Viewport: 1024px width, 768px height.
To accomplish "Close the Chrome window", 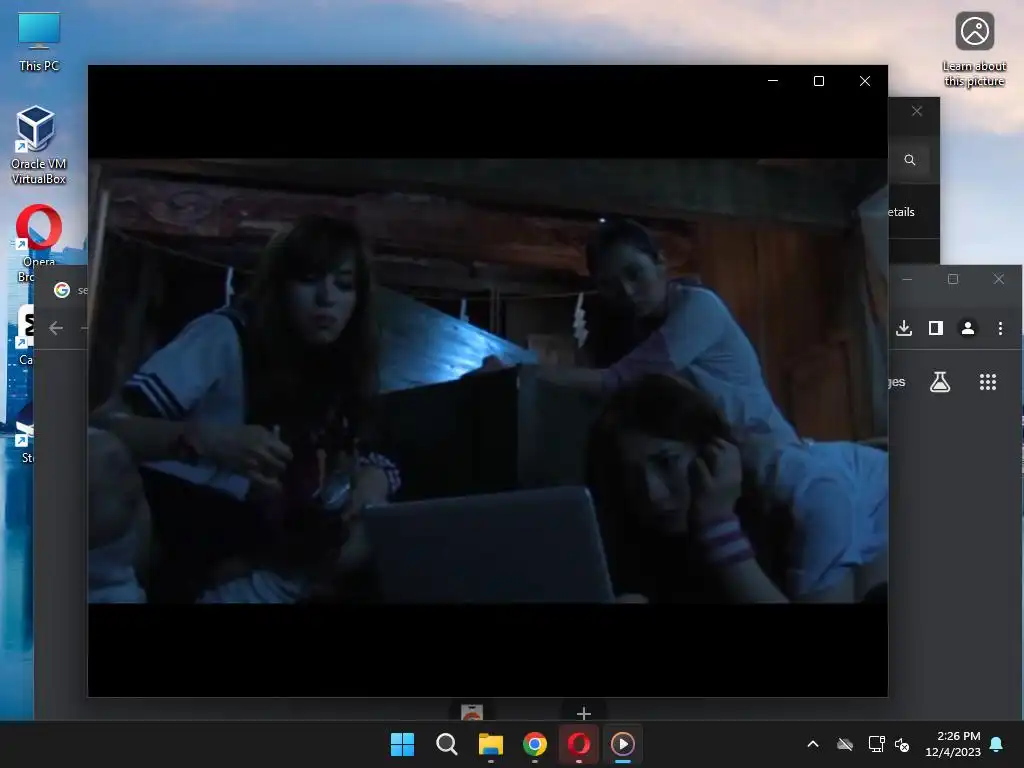I will [999, 279].
